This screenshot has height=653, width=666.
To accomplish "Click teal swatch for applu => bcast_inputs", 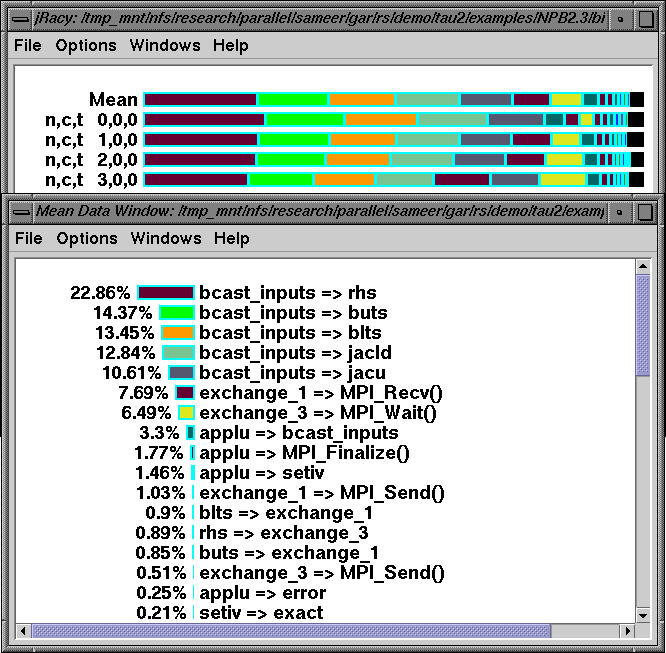I will (190, 433).
